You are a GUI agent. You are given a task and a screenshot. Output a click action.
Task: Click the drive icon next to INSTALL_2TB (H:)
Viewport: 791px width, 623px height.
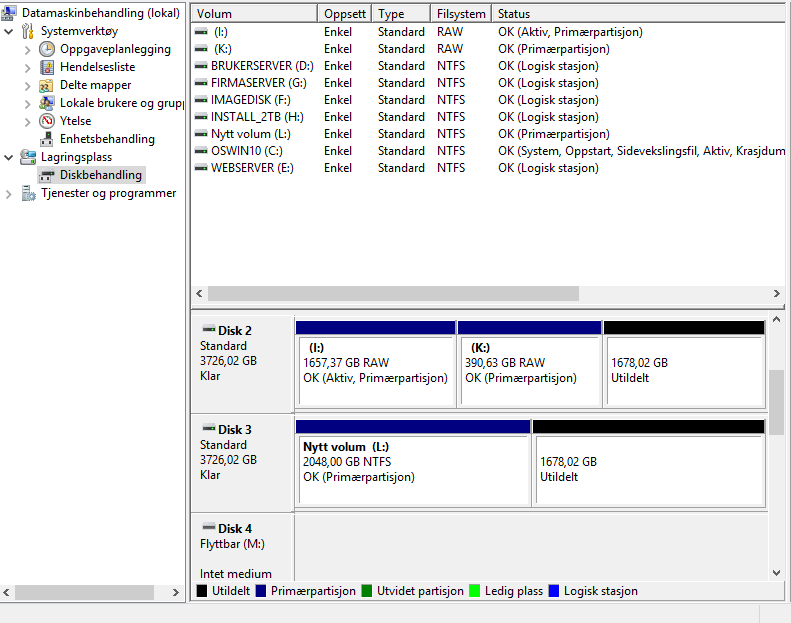[x=201, y=117]
